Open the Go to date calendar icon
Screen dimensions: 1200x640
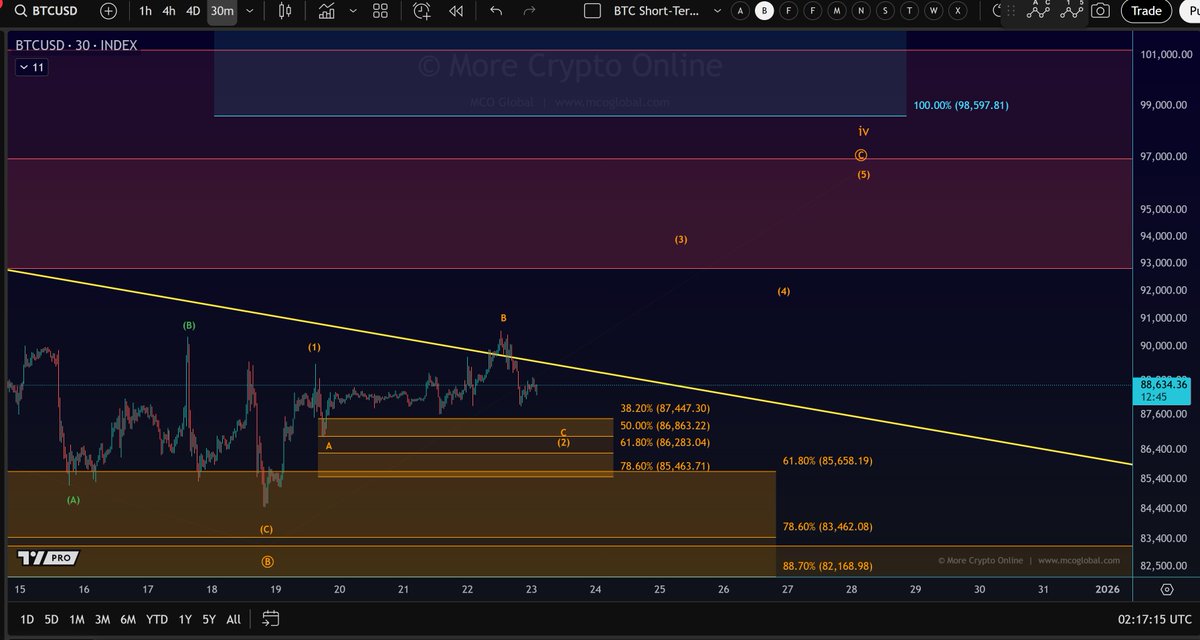(272, 619)
